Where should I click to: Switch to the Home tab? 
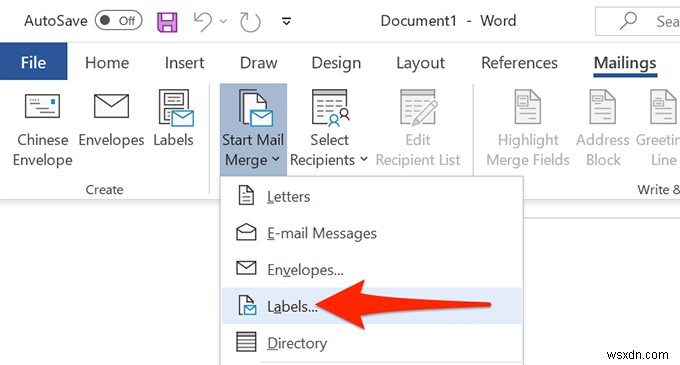point(107,63)
